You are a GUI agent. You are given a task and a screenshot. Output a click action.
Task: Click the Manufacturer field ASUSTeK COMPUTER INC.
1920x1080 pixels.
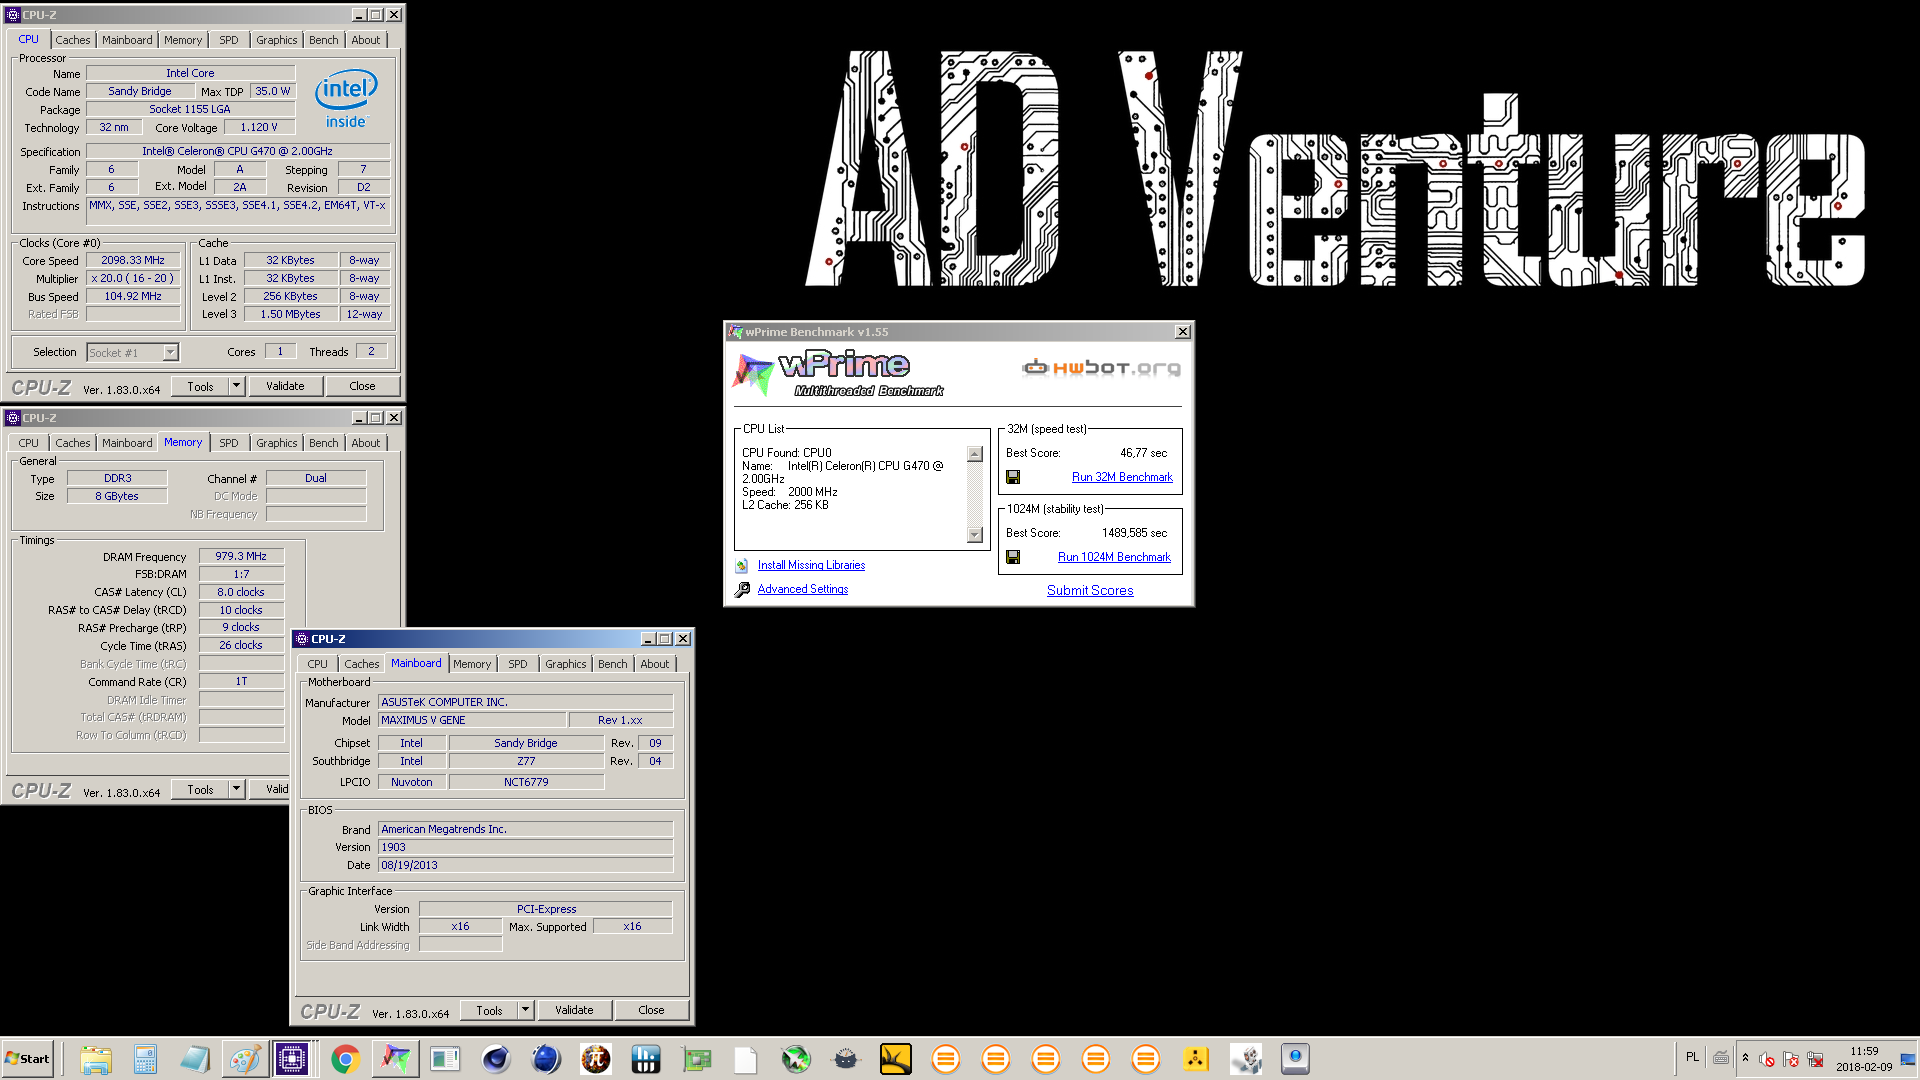(525, 702)
